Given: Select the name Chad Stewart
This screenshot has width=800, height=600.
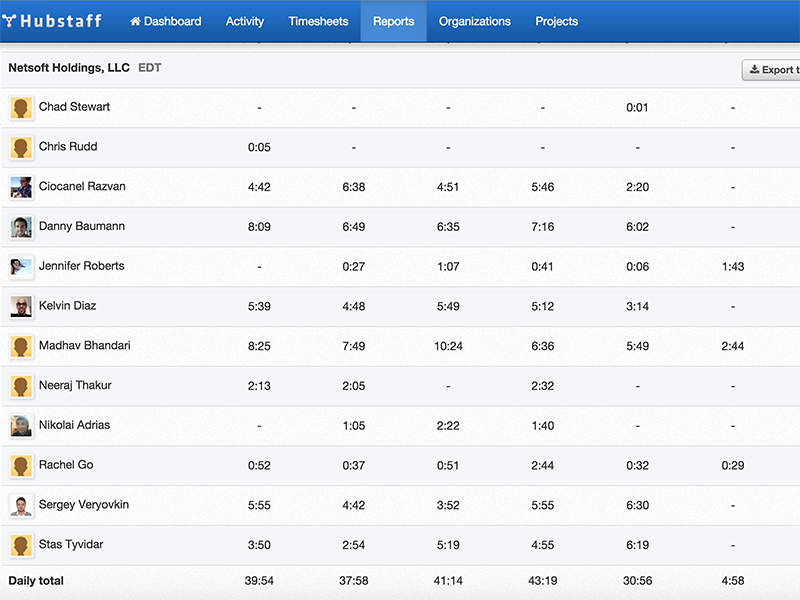Looking at the screenshot, I should tap(74, 107).
